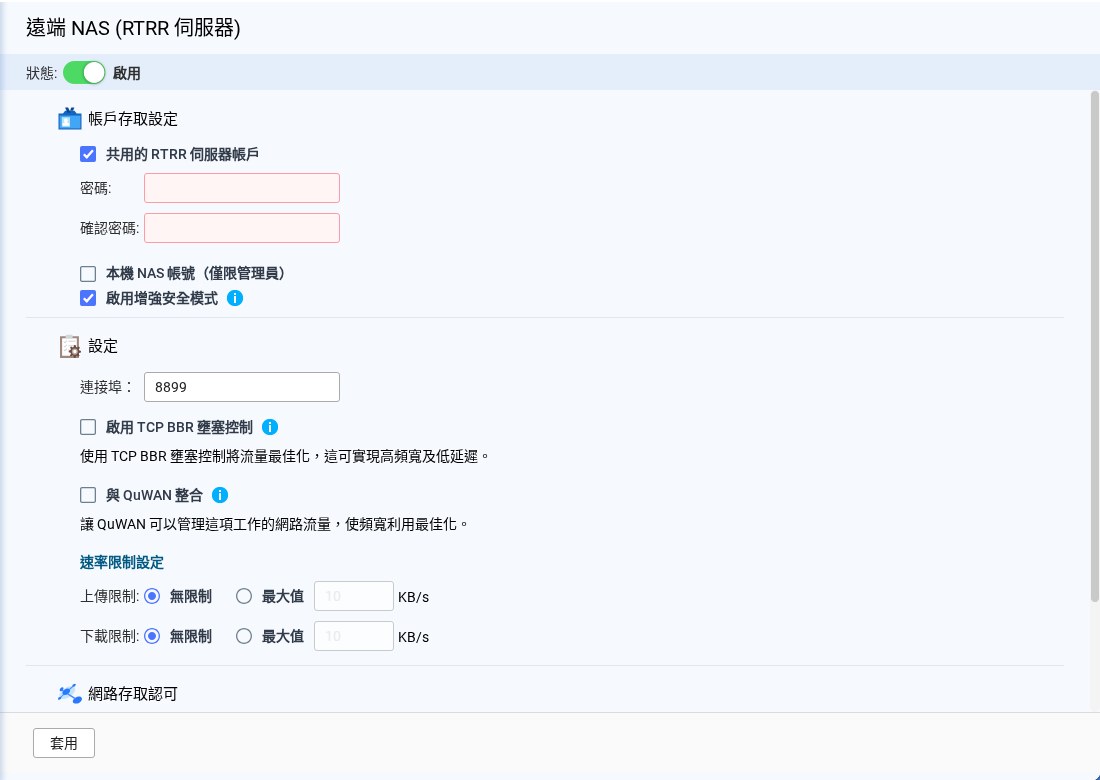Select 無限制 for 上傳限制
Screen dimensions: 1100x780
[x=152, y=596]
